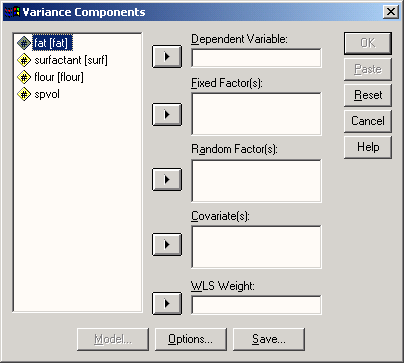Click arrow button beside Covariate(s)
The image size is (404, 363).
click(167, 244)
